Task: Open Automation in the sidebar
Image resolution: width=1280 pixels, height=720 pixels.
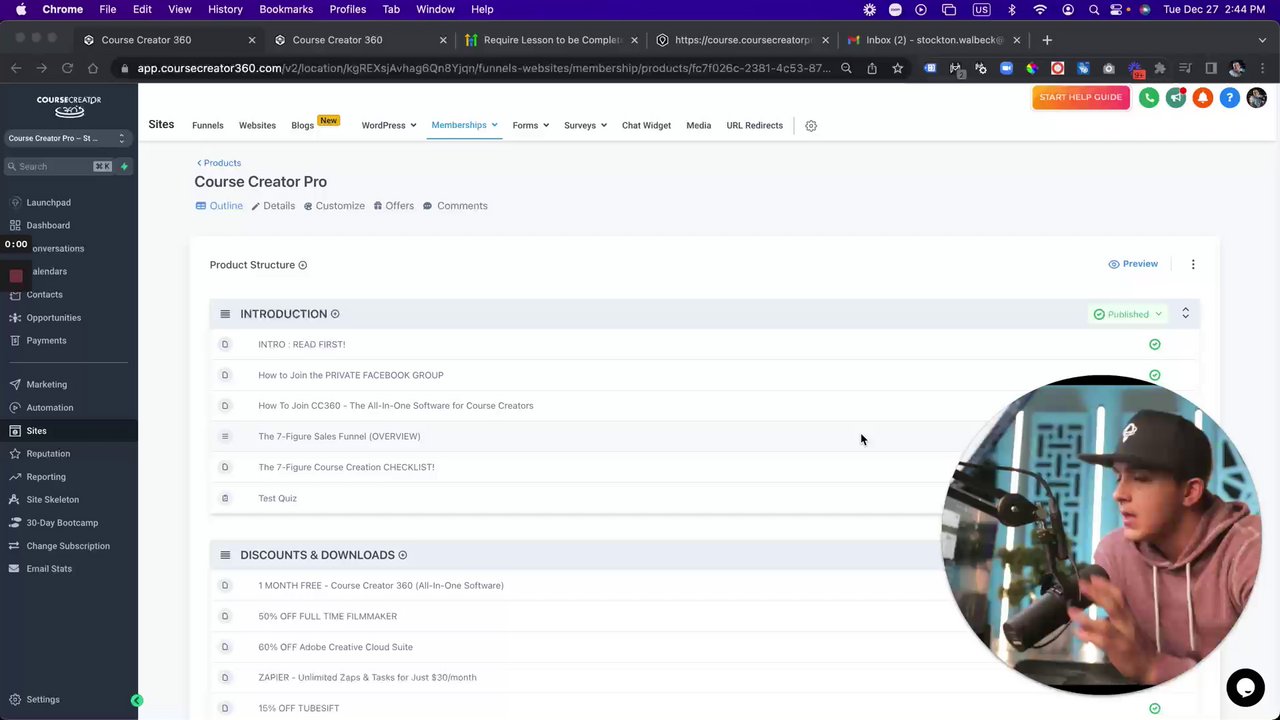Action: coord(49,407)
